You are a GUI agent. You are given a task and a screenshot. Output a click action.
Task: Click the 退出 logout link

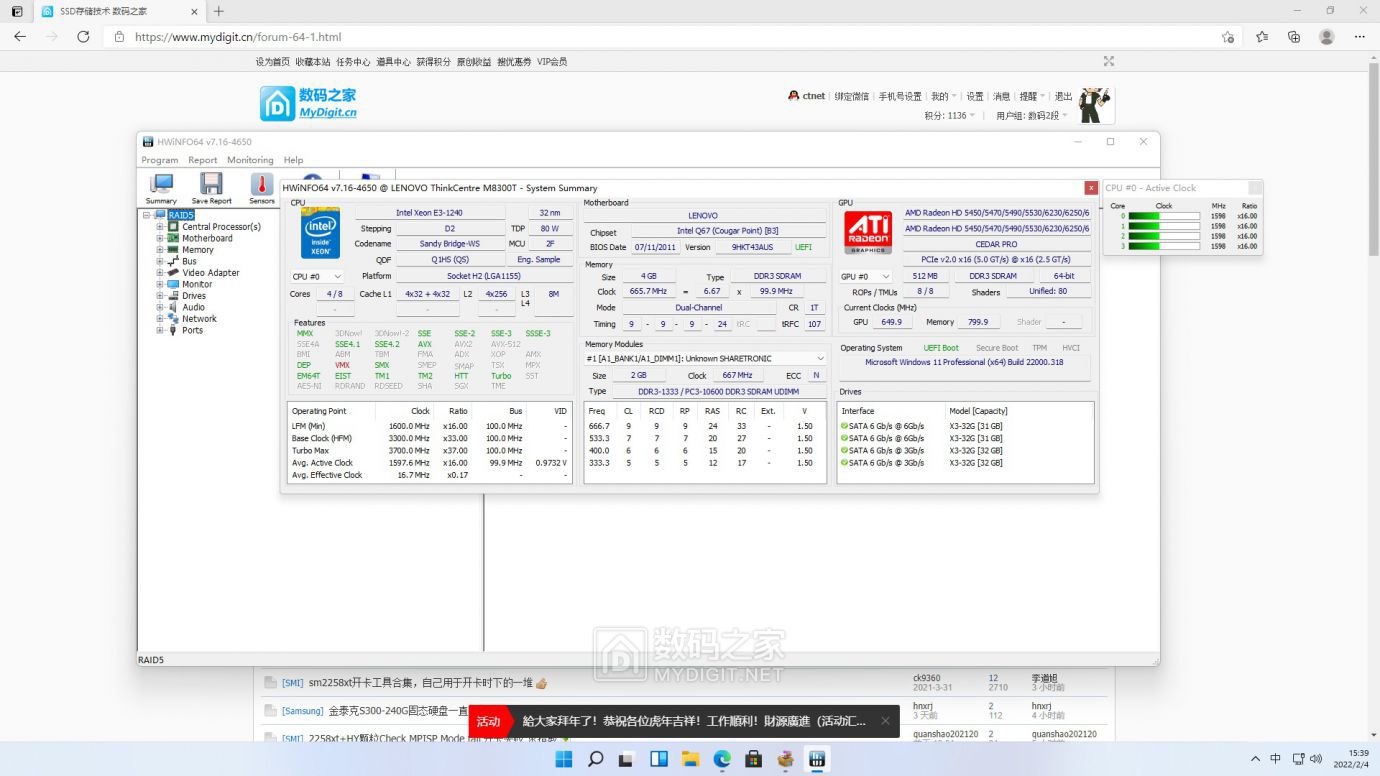click(x=1063, y=96)
